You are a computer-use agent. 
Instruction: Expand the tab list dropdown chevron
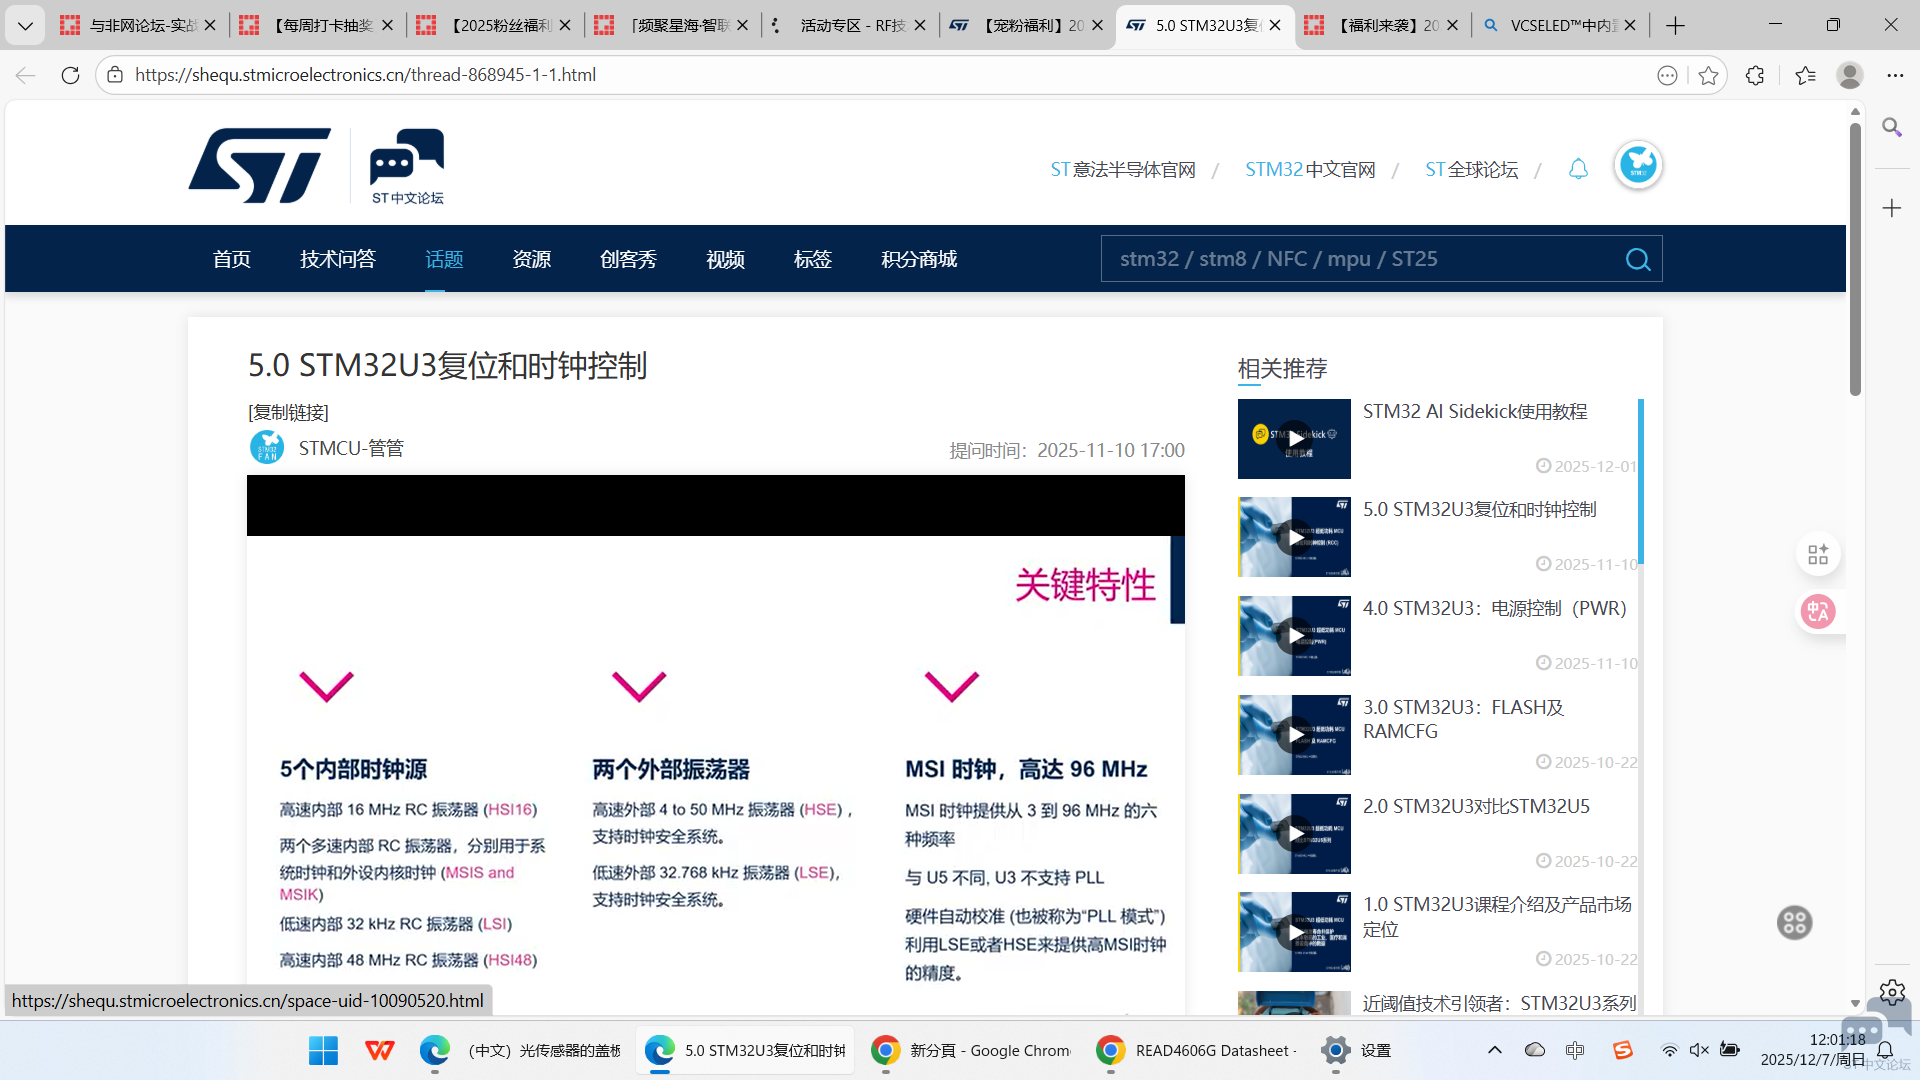click(x=25, y=25)
